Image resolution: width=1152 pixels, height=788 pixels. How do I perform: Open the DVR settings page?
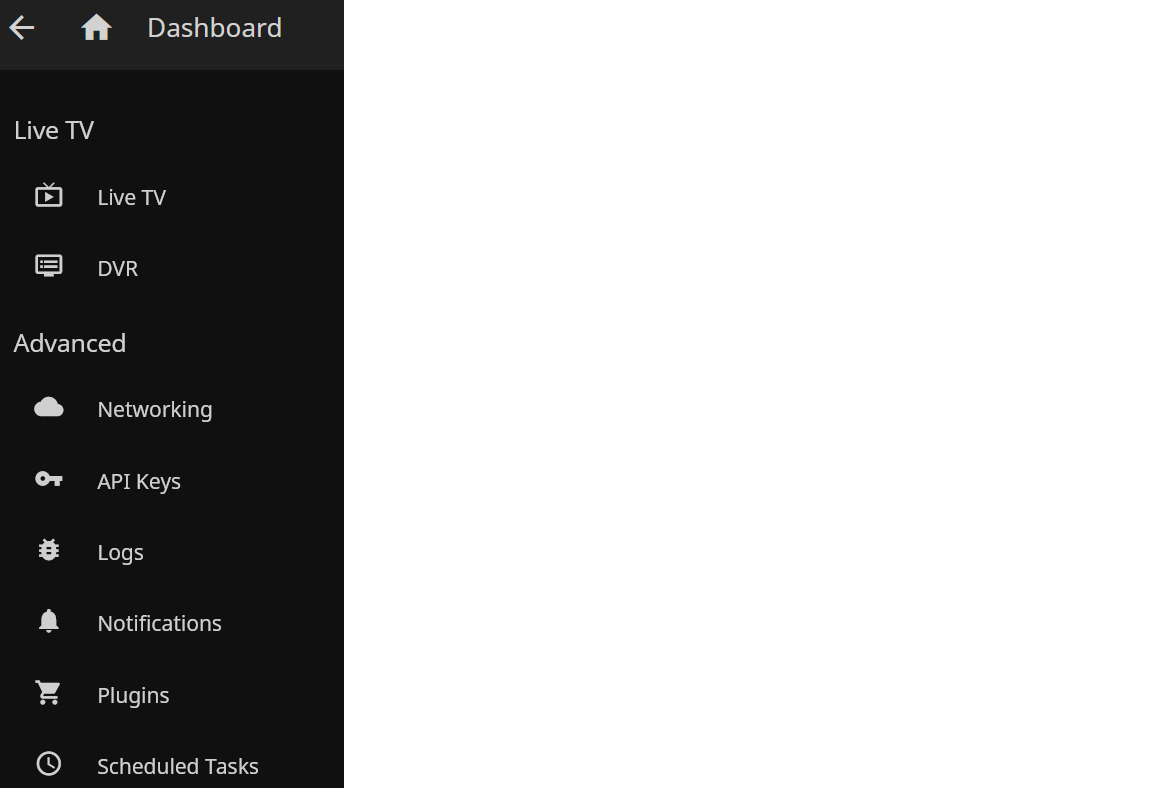[117, 269]
